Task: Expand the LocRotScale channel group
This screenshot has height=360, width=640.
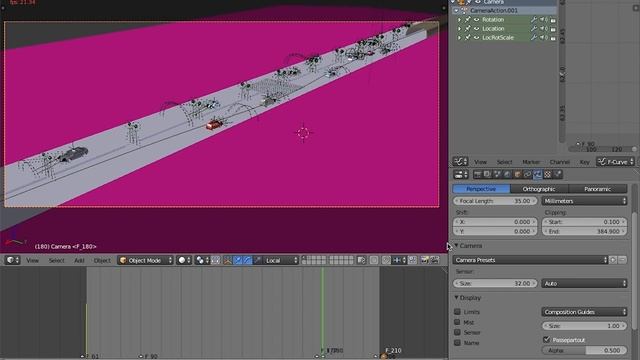Action: 459,38
